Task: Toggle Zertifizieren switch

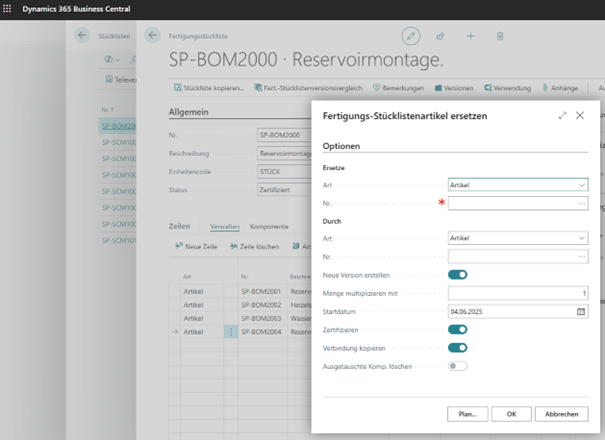Action: 458,330
